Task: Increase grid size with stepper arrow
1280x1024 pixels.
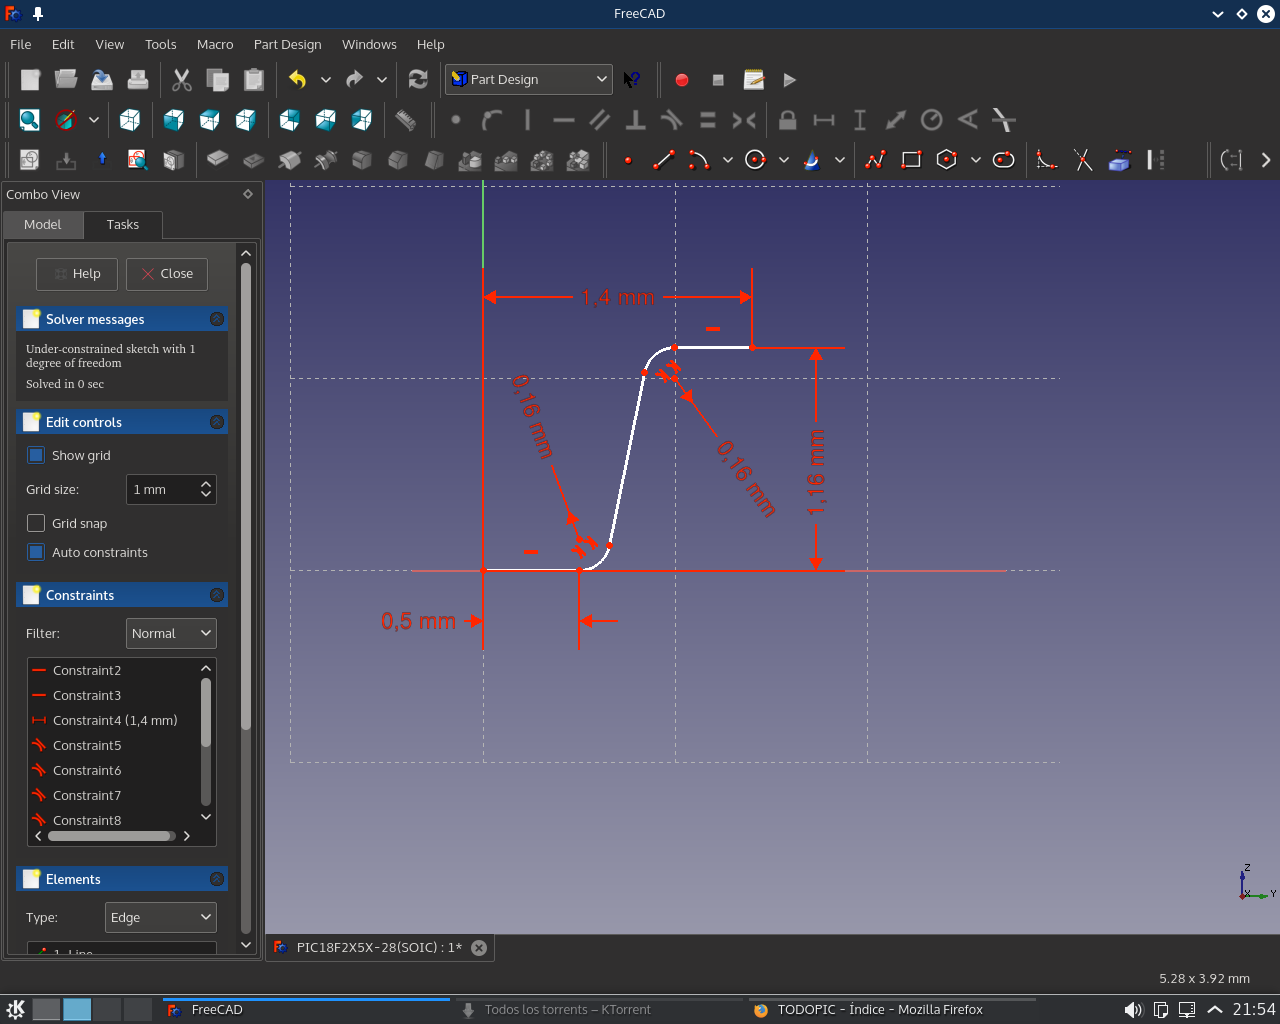Action: pyautogui.click(x=206, y=484)
